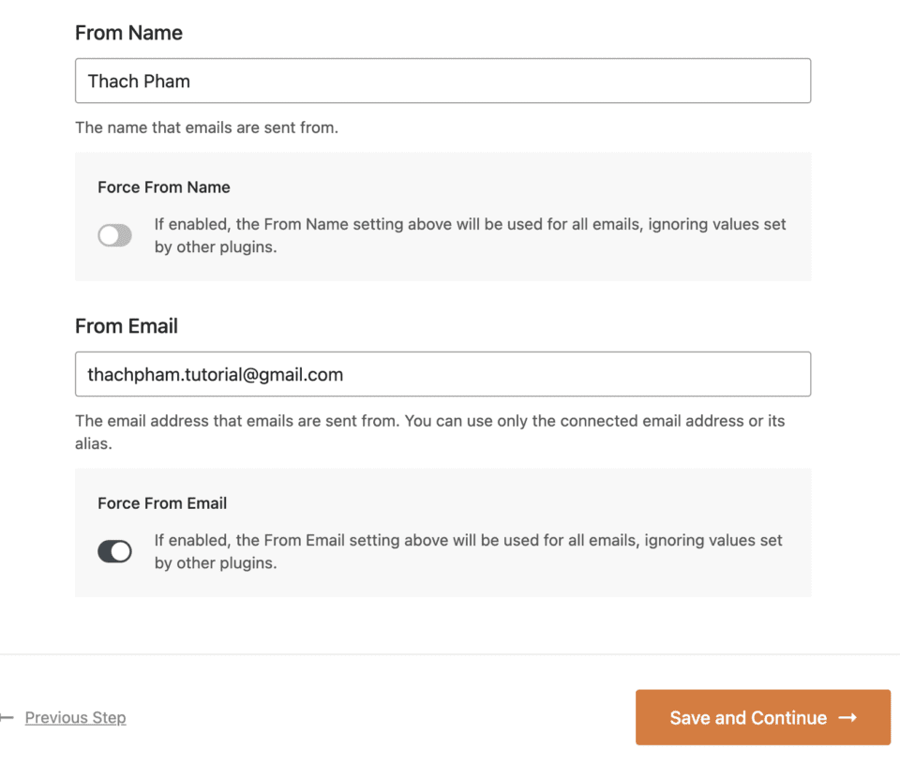
Task: Click the Force From Name description text
Action: [470, 235]
